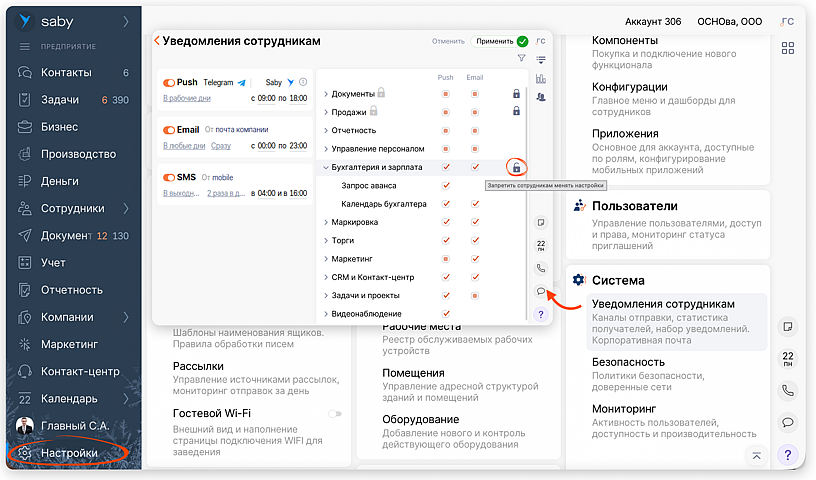
Task: Enable the Гостевой Wi-Fi toggle
Action: click(x=334, y=413)
